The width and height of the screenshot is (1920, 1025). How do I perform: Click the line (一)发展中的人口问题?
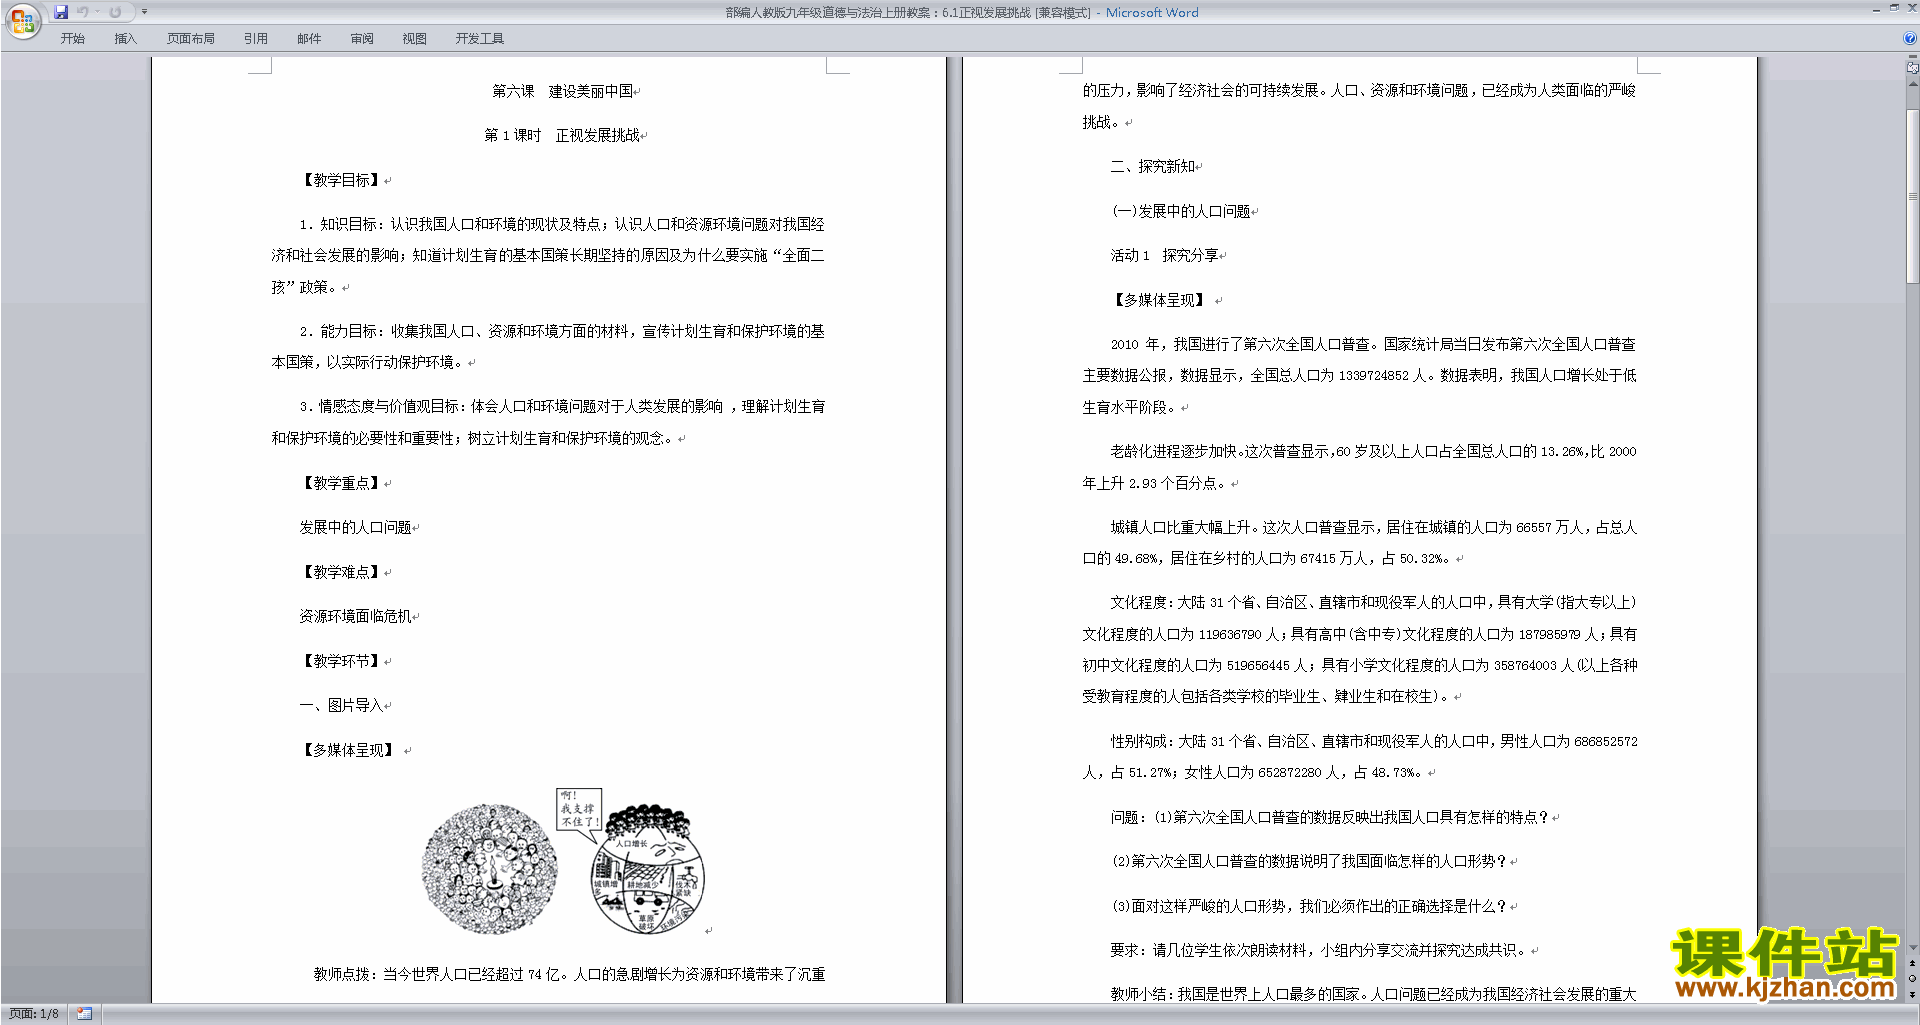click(x=1181, y=211)
